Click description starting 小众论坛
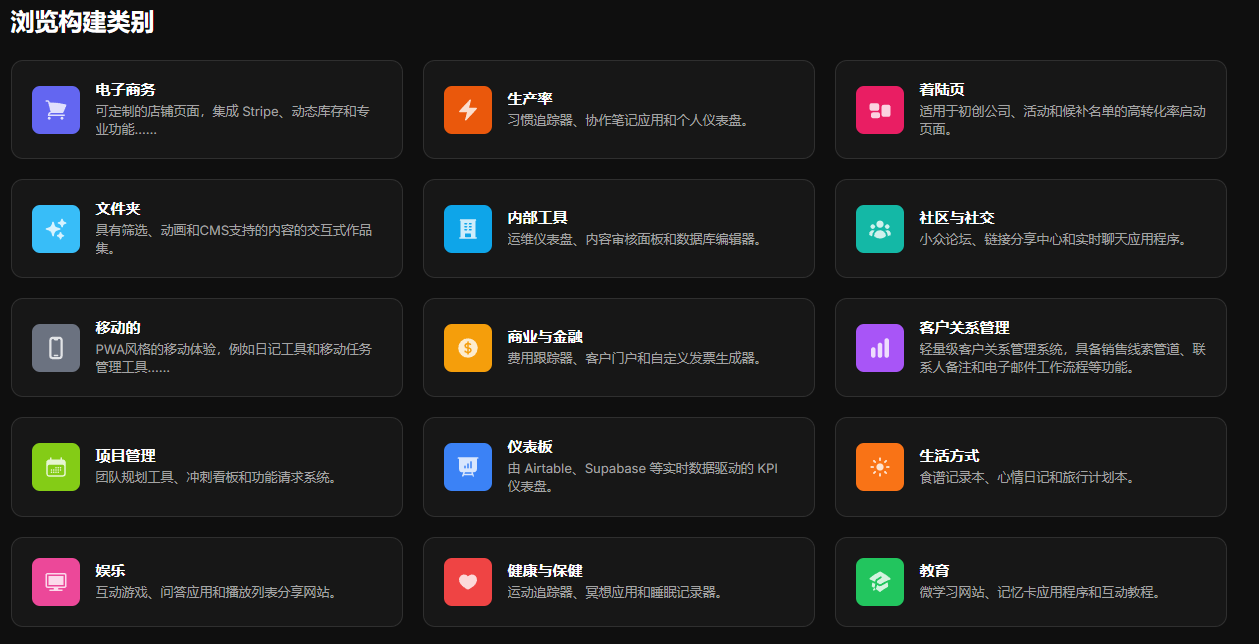Screen dimensions: 1259x644 pos(1052,240)
